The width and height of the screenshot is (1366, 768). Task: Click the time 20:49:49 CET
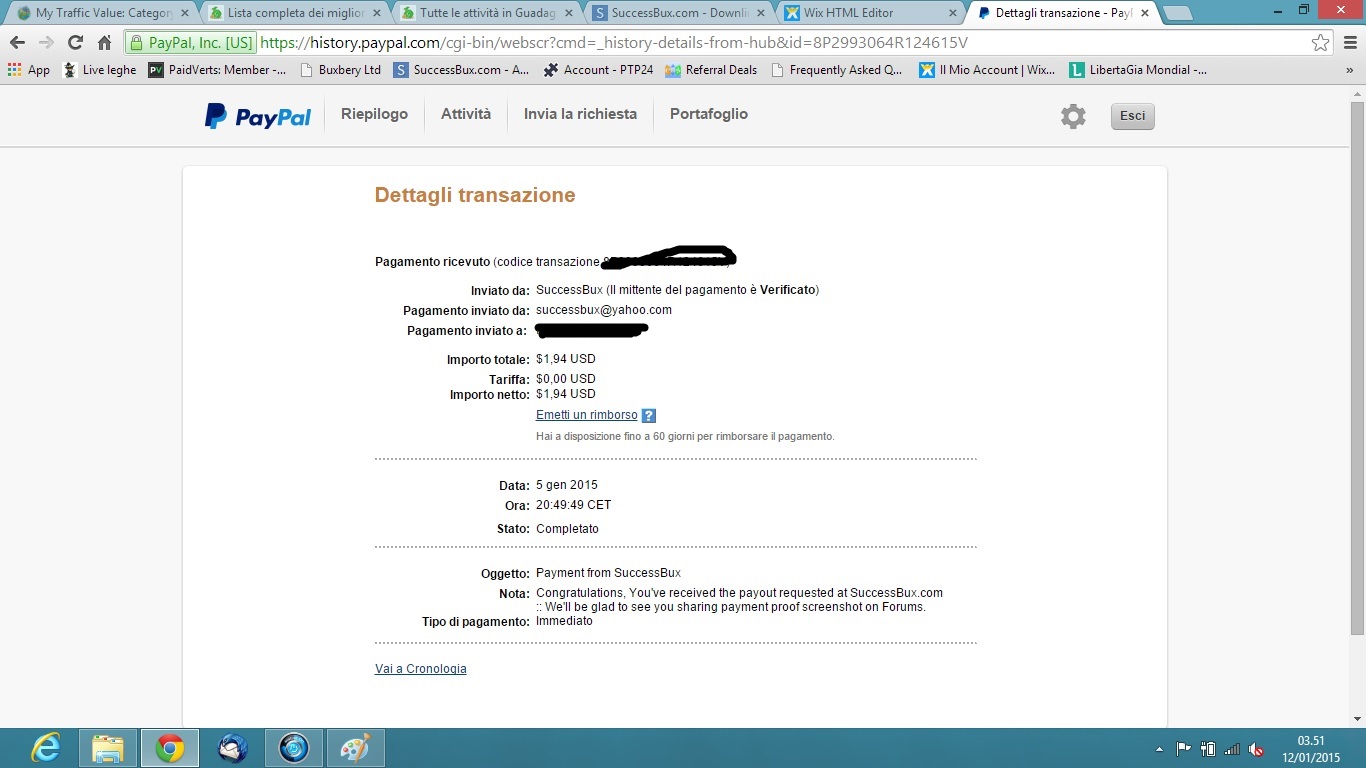(x=574, y=505)
